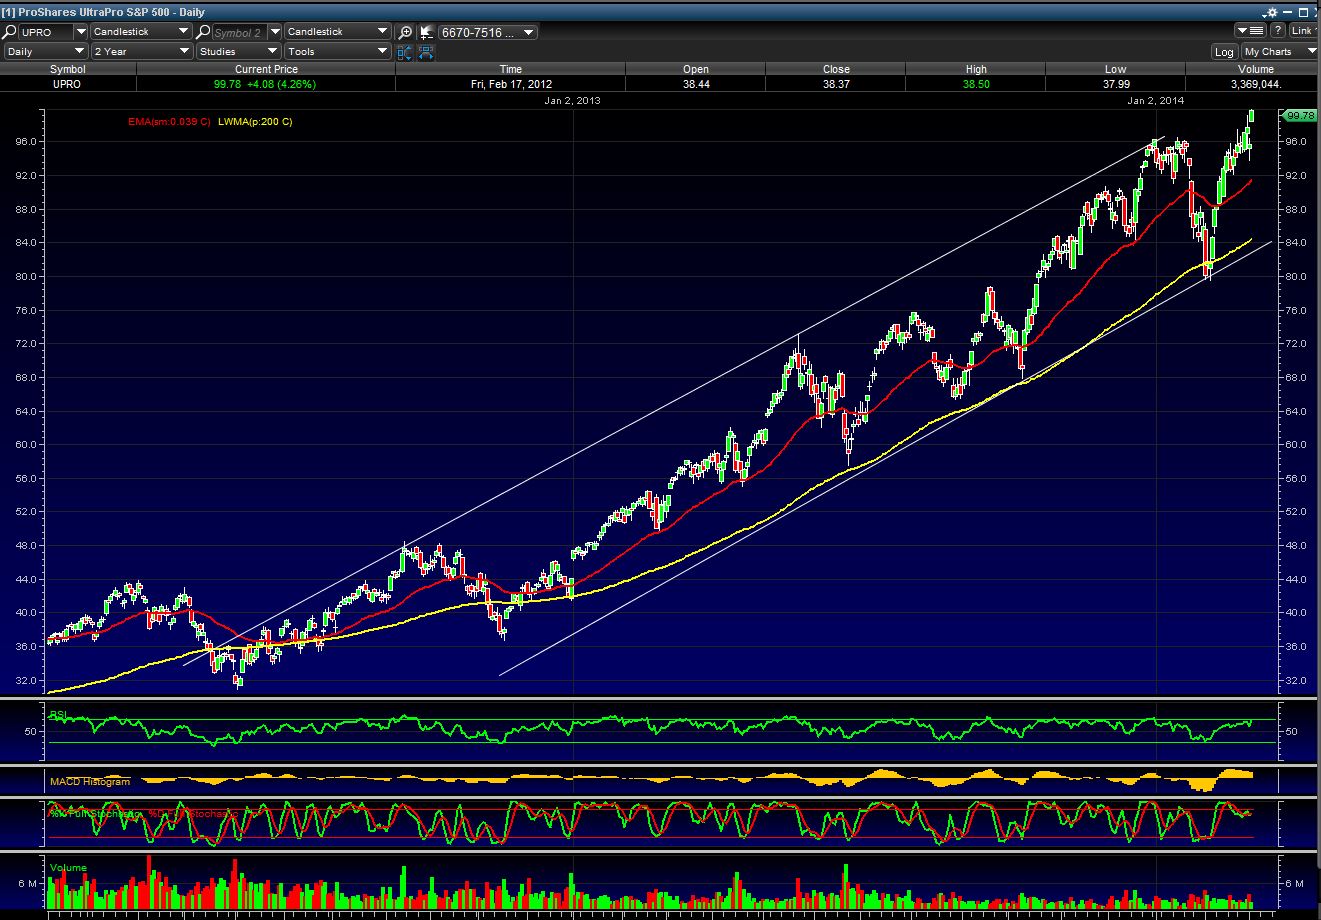Toggle the Log scale button

click(x=1224, y=52)
